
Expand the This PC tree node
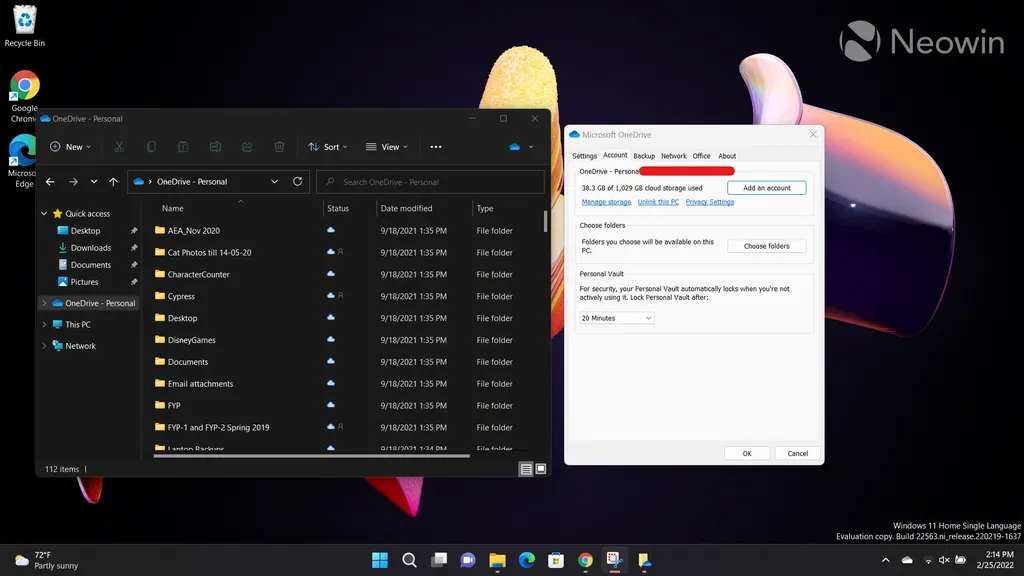coord(44,325)
